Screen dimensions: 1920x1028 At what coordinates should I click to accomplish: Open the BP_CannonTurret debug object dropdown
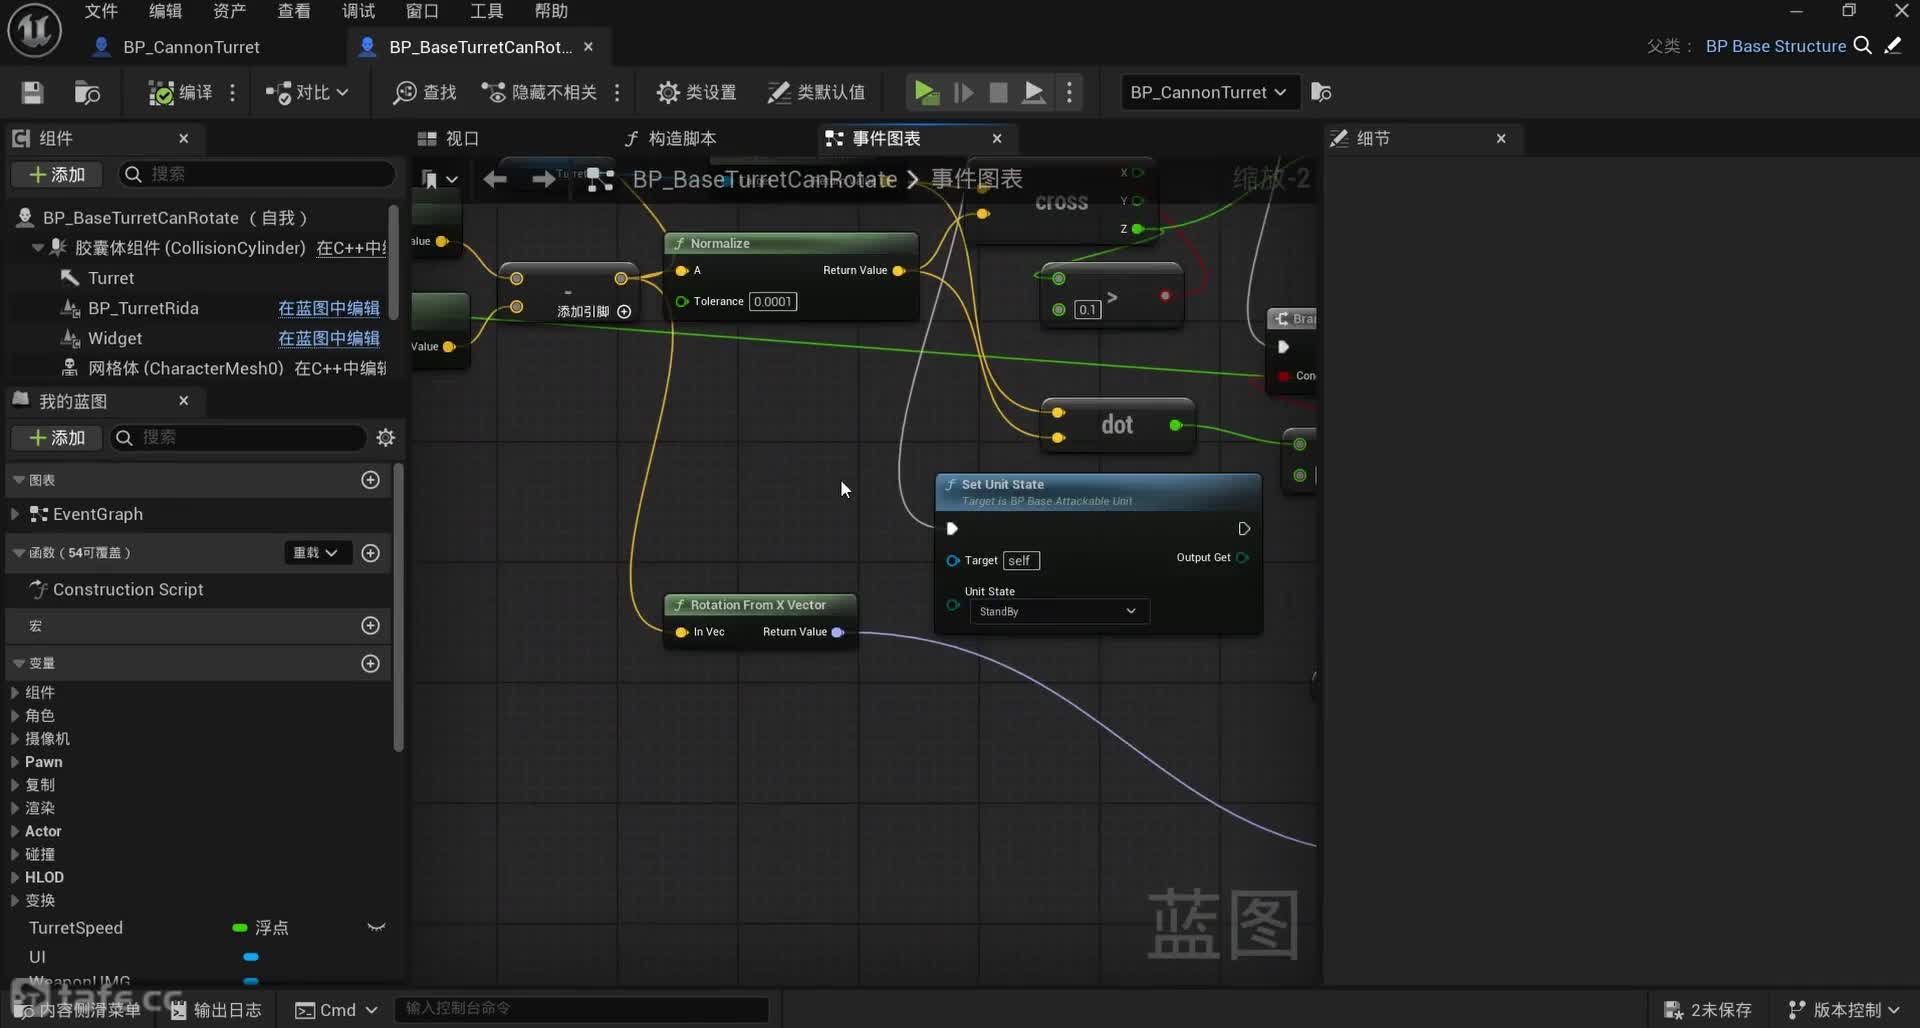(1207, 93)
